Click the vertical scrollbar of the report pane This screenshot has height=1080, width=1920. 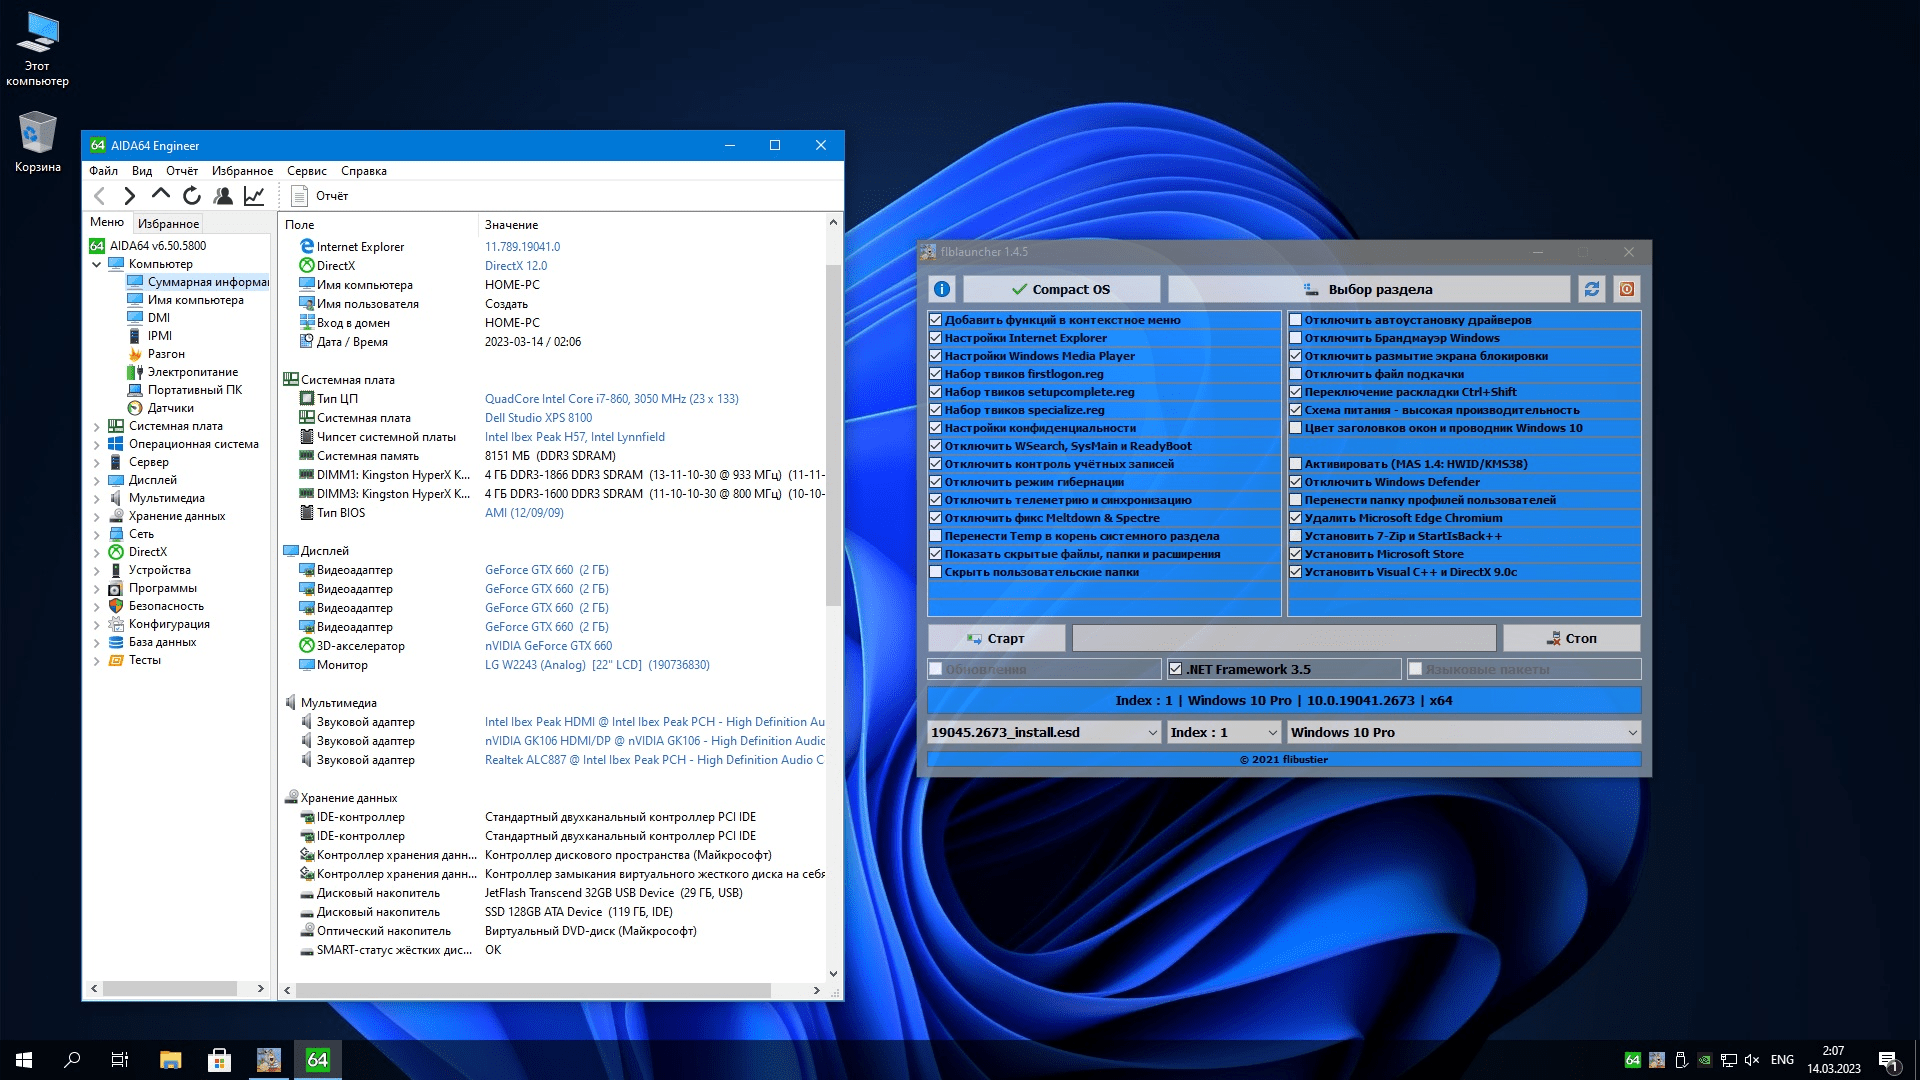833,435
